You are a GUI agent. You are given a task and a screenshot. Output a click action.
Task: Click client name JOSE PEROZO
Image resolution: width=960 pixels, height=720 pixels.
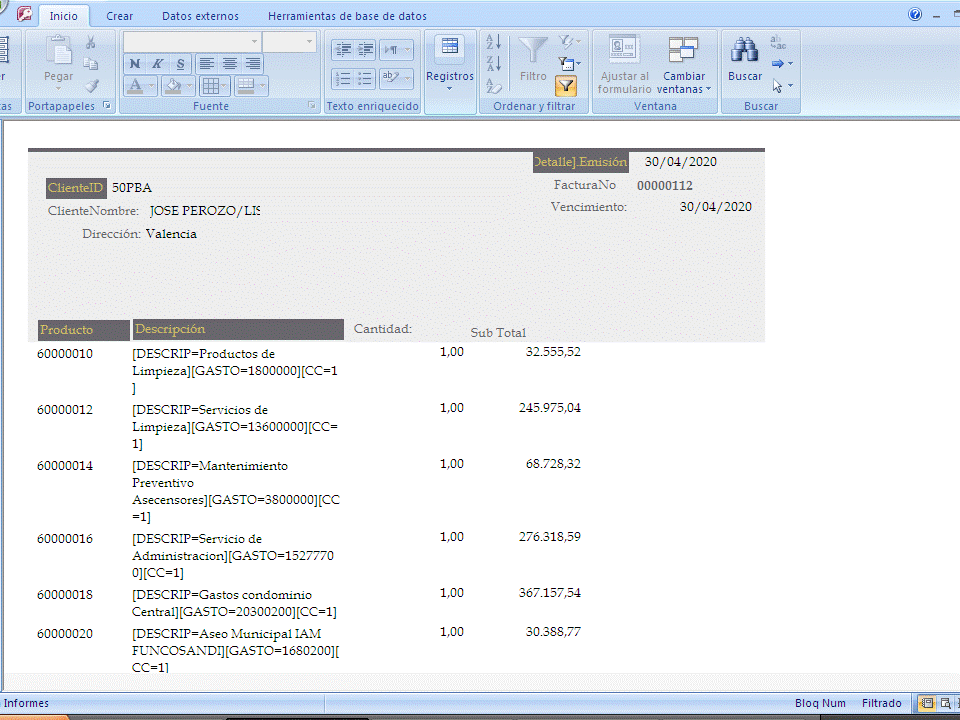[x=204, y=211]
